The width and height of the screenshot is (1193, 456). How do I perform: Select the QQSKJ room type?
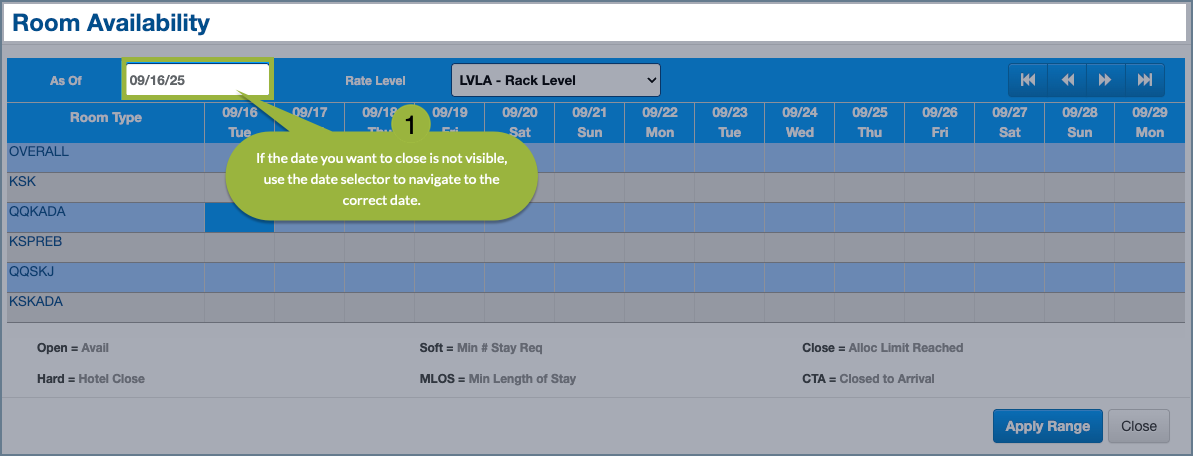(x=32, y=272)
